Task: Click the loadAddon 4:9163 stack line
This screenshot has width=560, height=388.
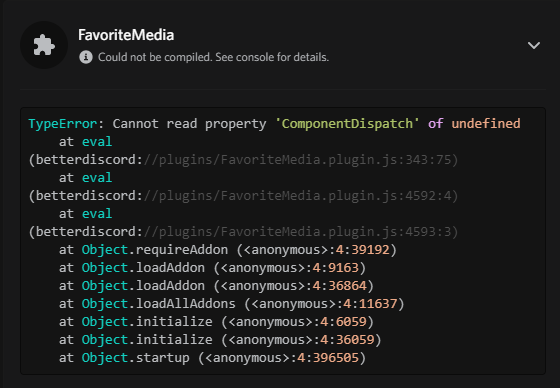Action: (212, 268)
